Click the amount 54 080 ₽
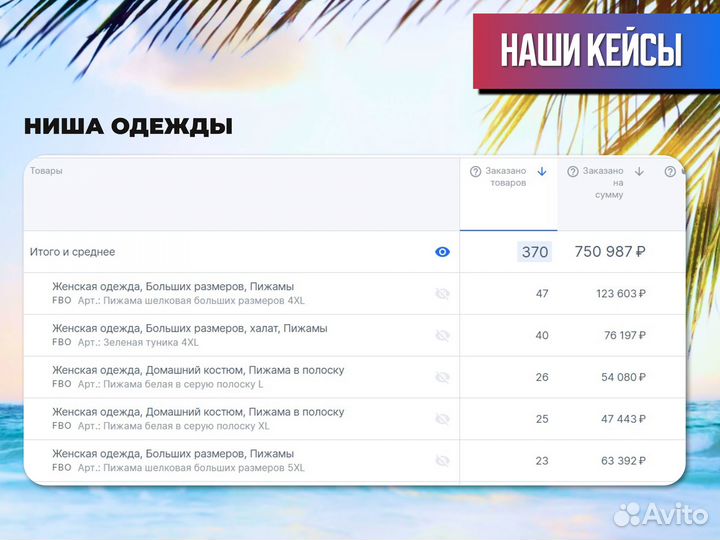 [623, 377]
